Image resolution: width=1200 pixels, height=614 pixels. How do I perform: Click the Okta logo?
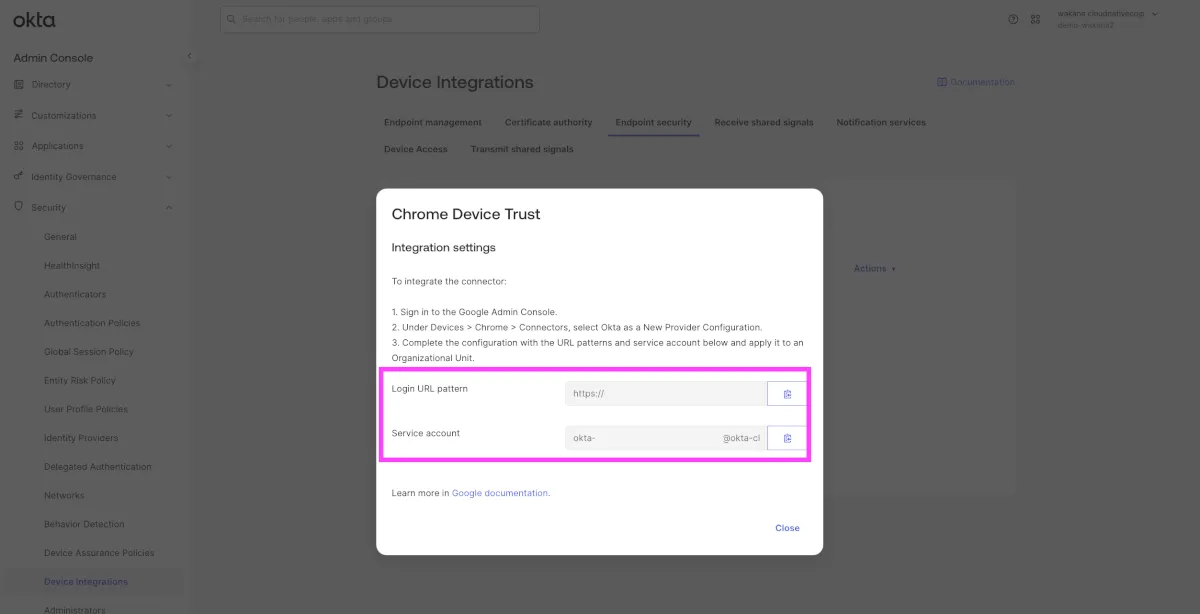34,20
